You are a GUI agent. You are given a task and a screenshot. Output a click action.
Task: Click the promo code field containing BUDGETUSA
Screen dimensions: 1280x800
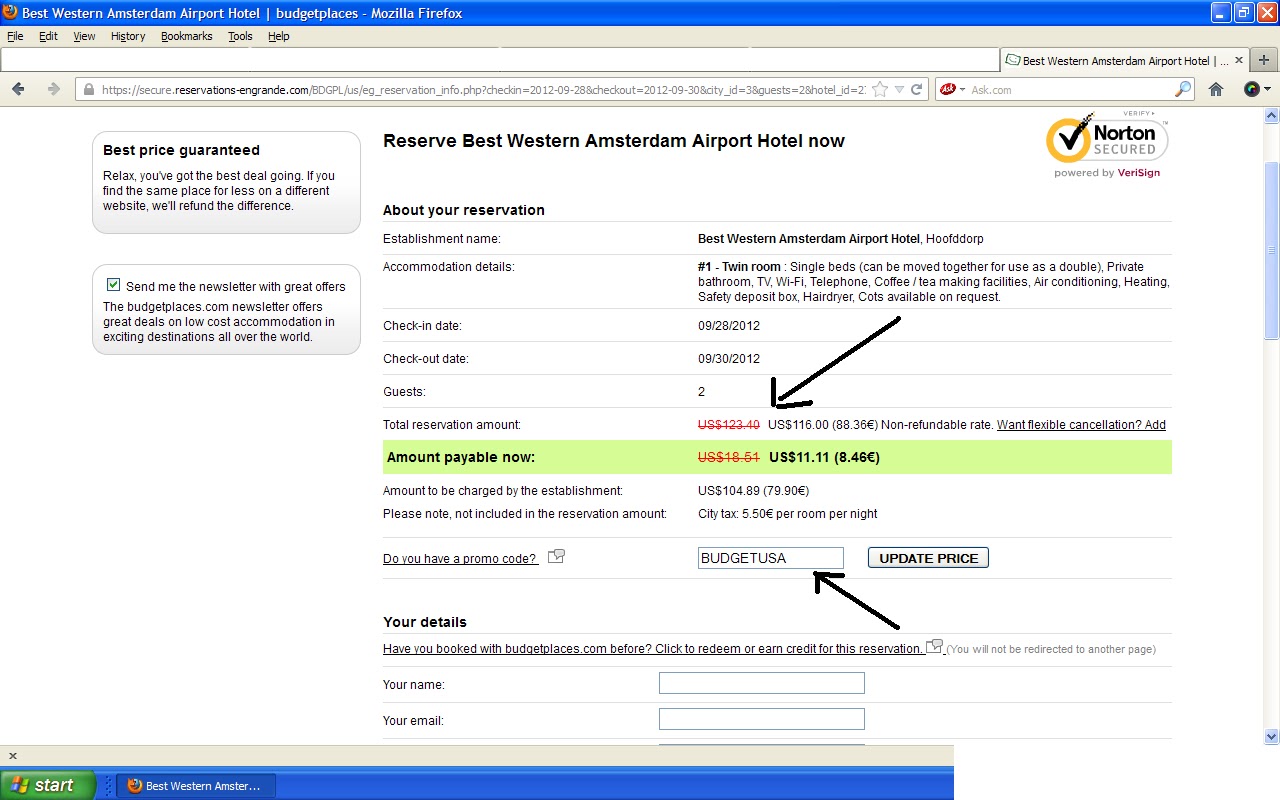pyautogui.click(x=771, y=558)
